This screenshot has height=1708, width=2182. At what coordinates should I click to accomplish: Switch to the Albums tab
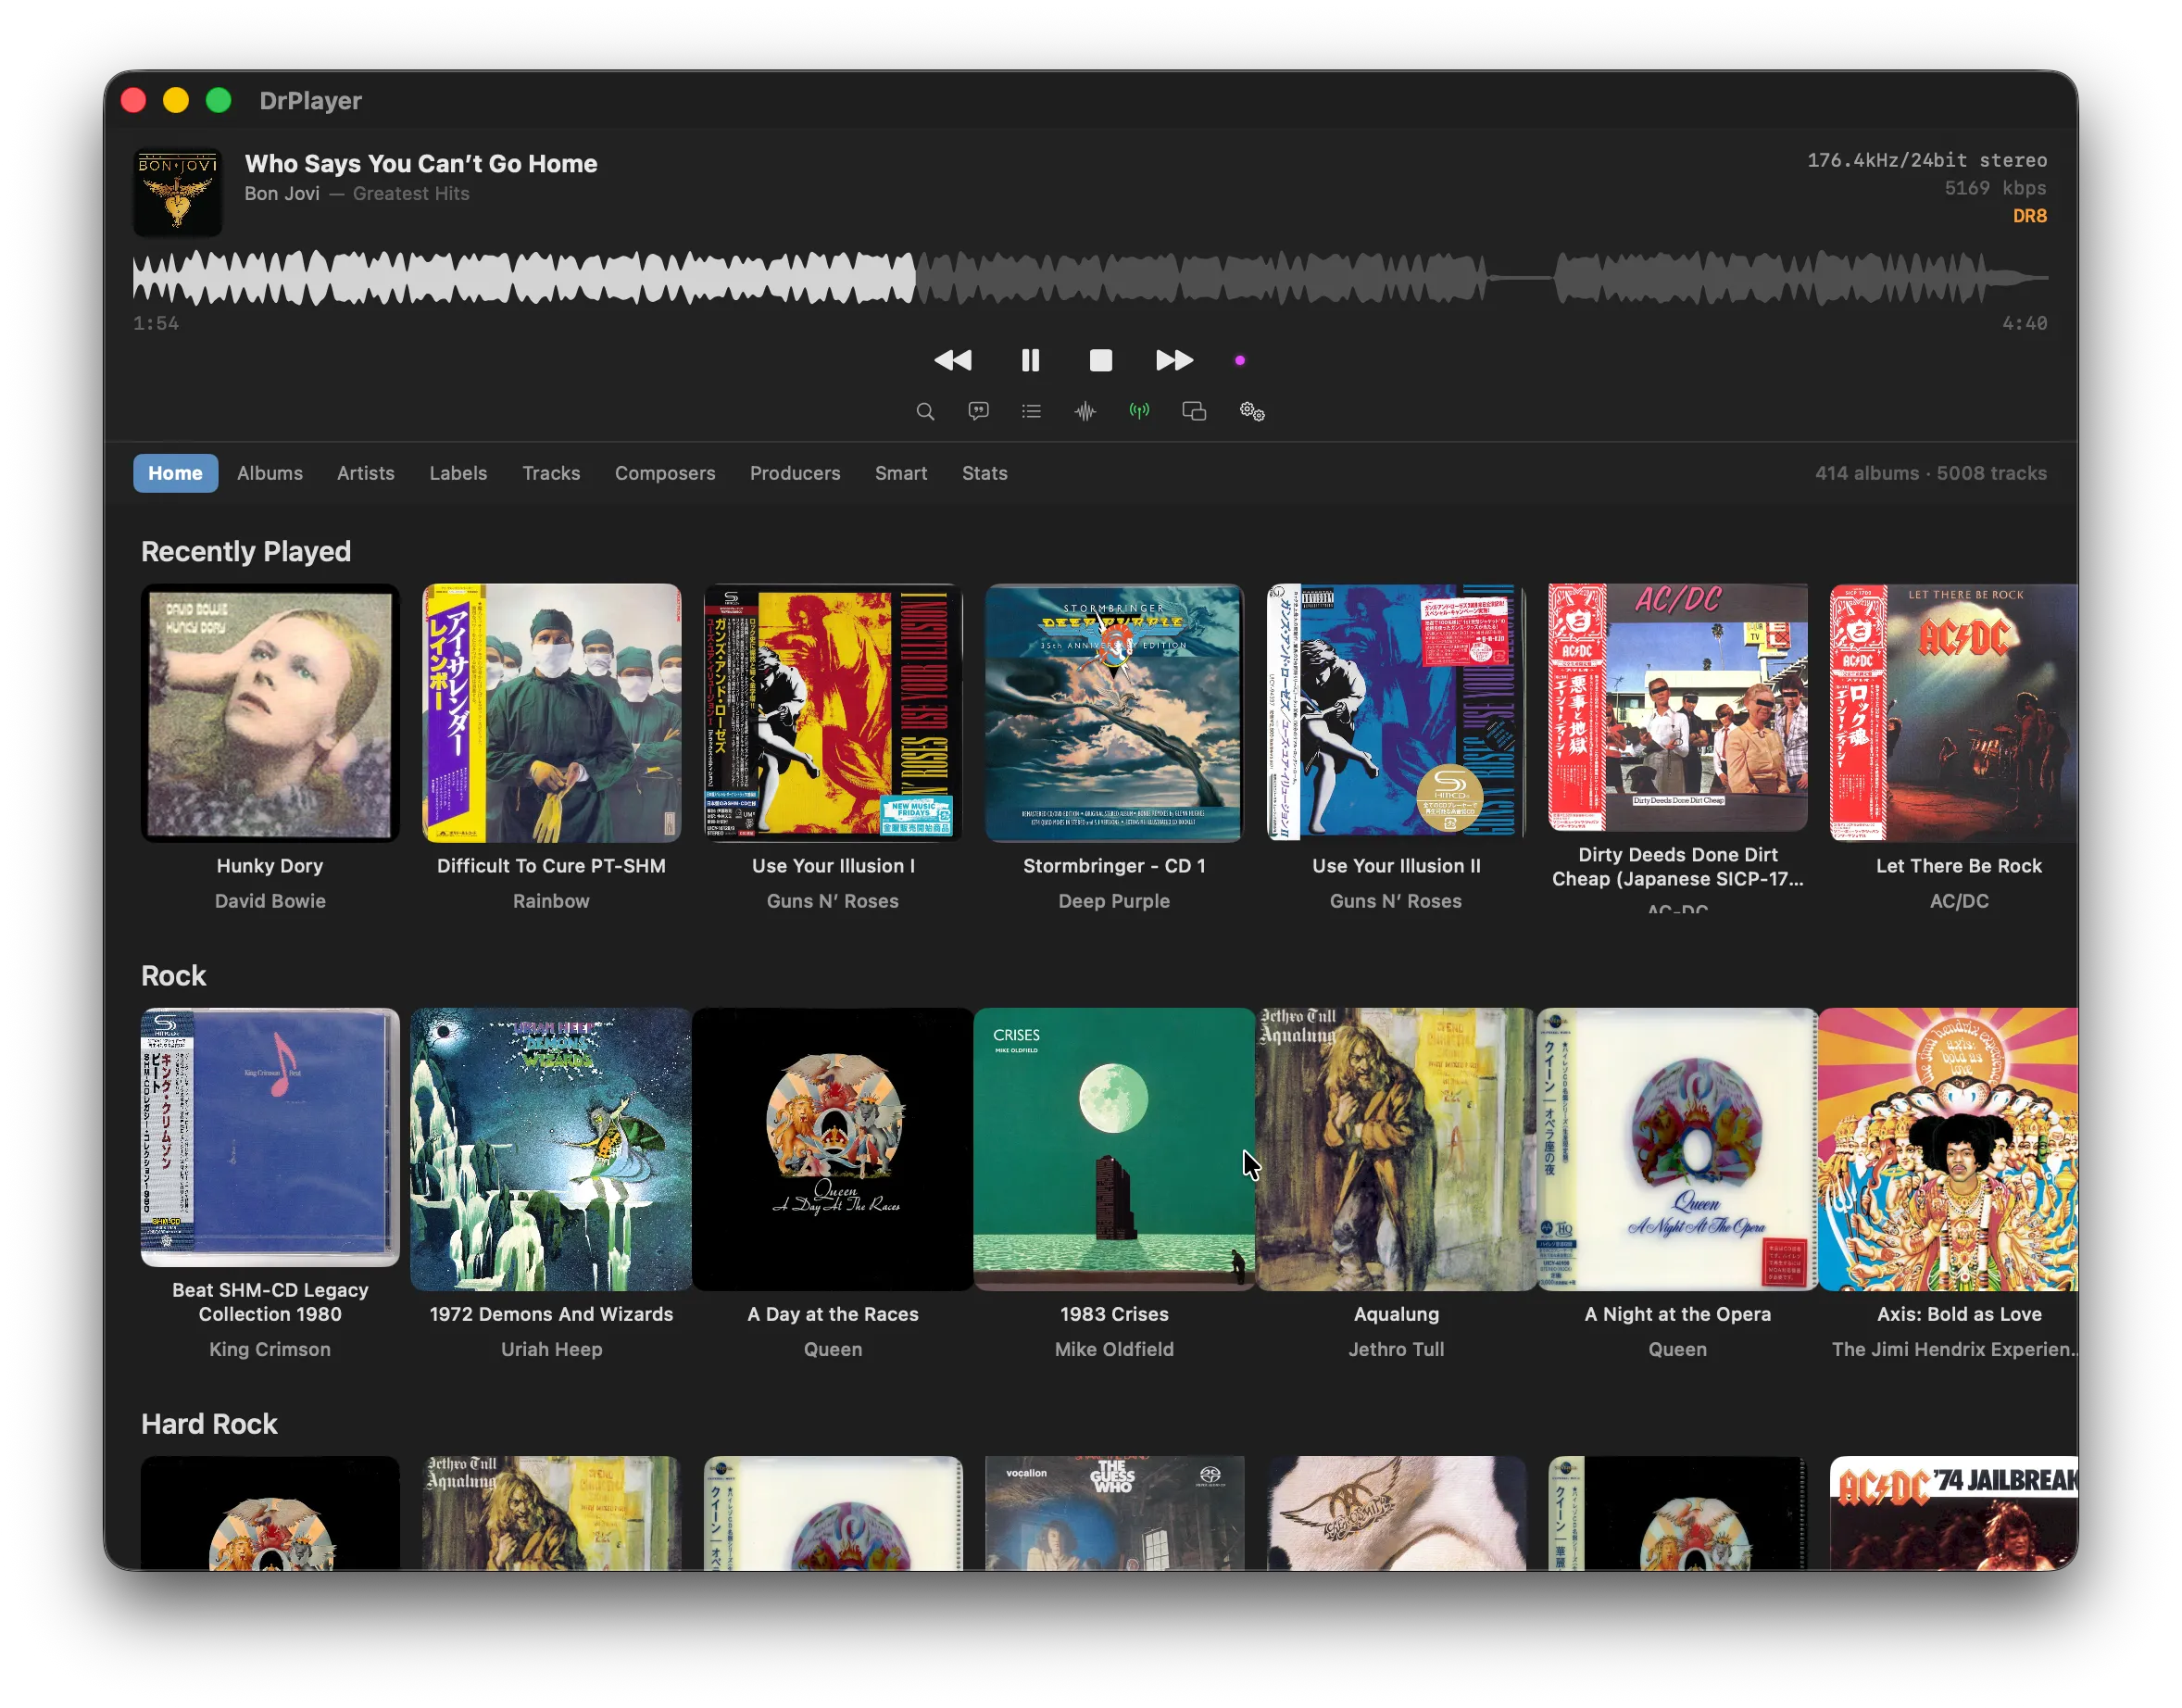tap(270, 473)
